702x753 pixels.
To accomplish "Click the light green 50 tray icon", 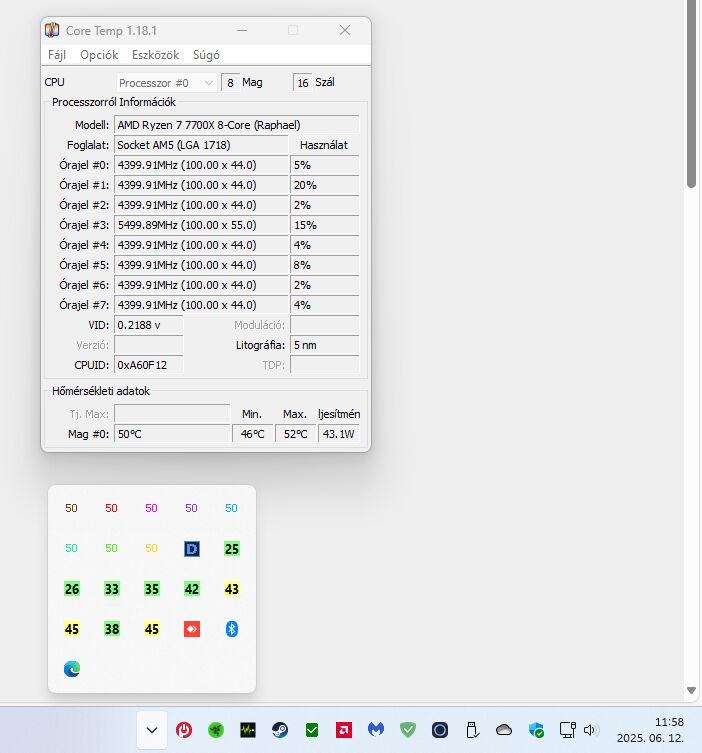I will tap(111, 548).
